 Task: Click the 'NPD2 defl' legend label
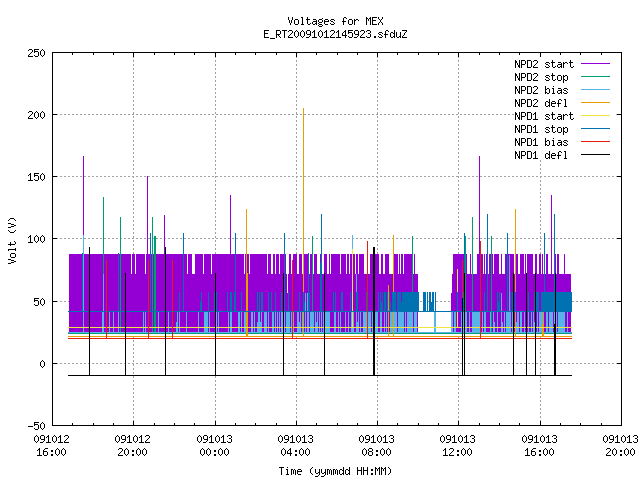[541, 103]
